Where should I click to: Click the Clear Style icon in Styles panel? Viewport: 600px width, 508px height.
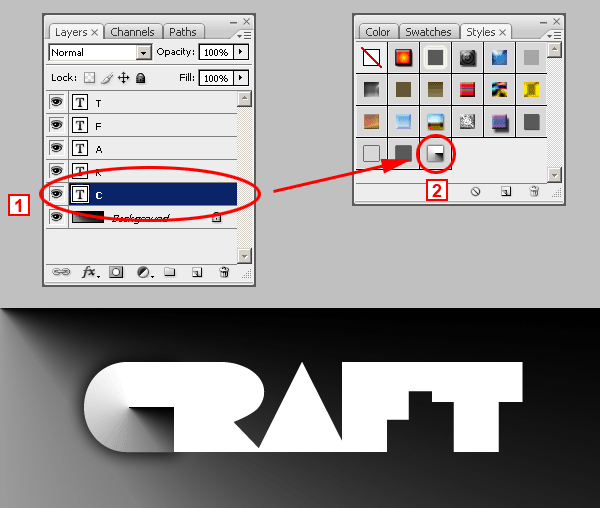point(475,191)
